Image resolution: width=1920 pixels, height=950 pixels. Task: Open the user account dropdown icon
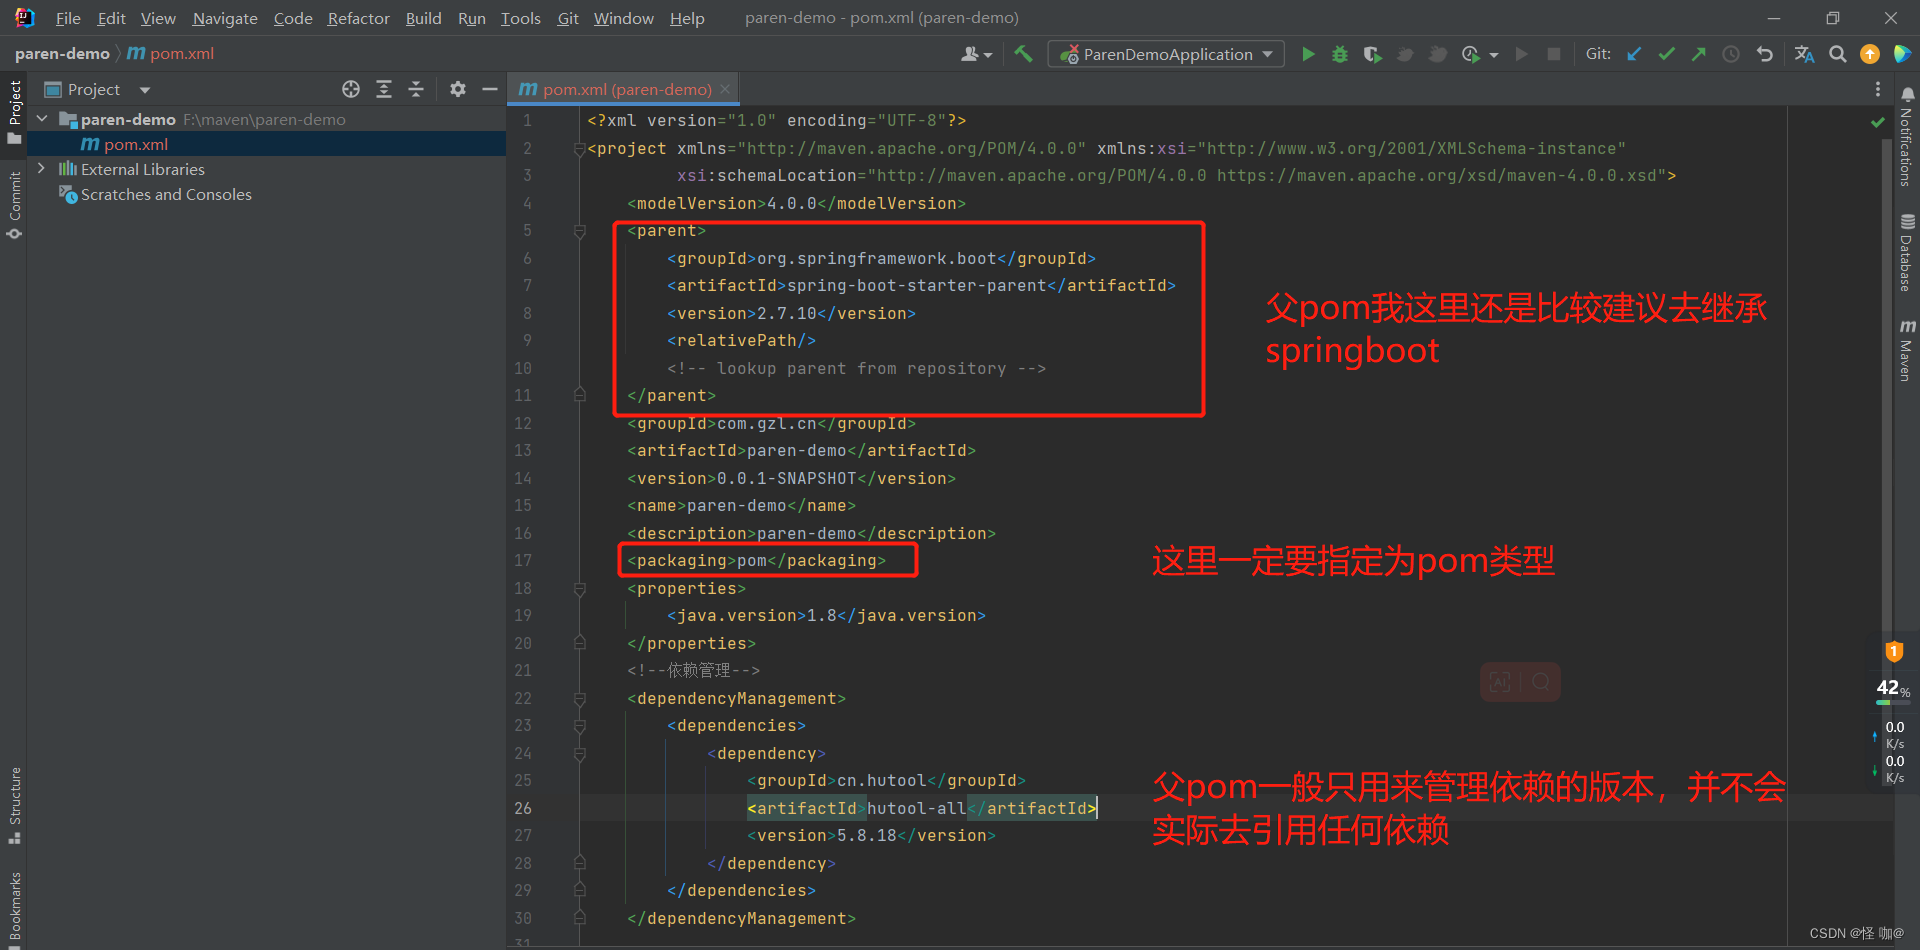(x=977, y=54)
